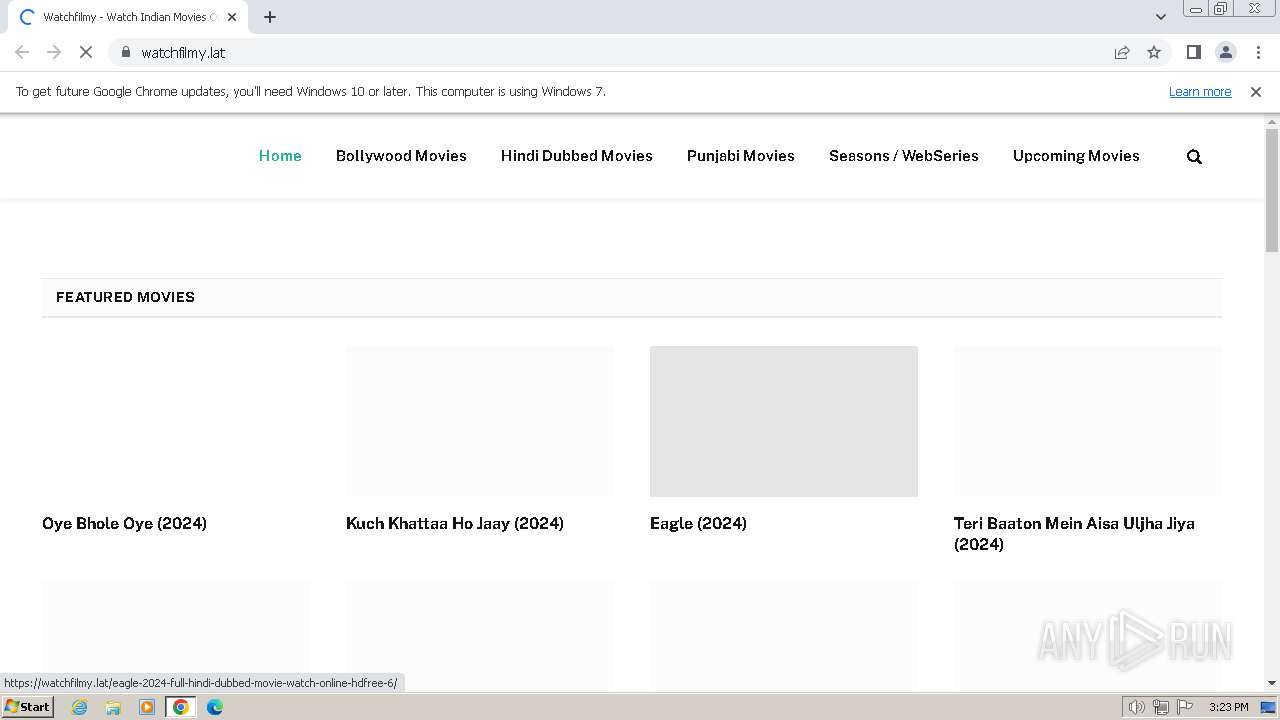The image size is (1280, 720).
Task: Launch Microsoft Edge from taskbar
Action: click(x=215, y=707)
